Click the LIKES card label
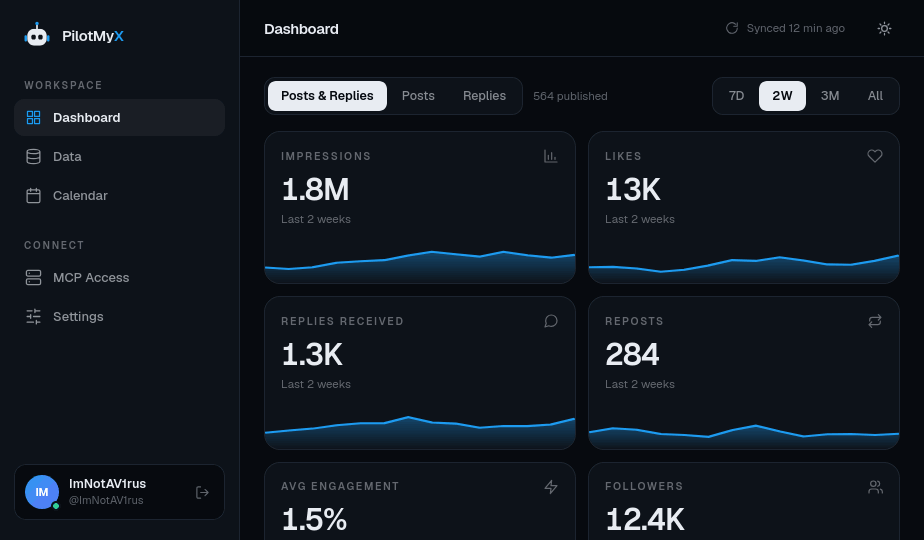 623,156
